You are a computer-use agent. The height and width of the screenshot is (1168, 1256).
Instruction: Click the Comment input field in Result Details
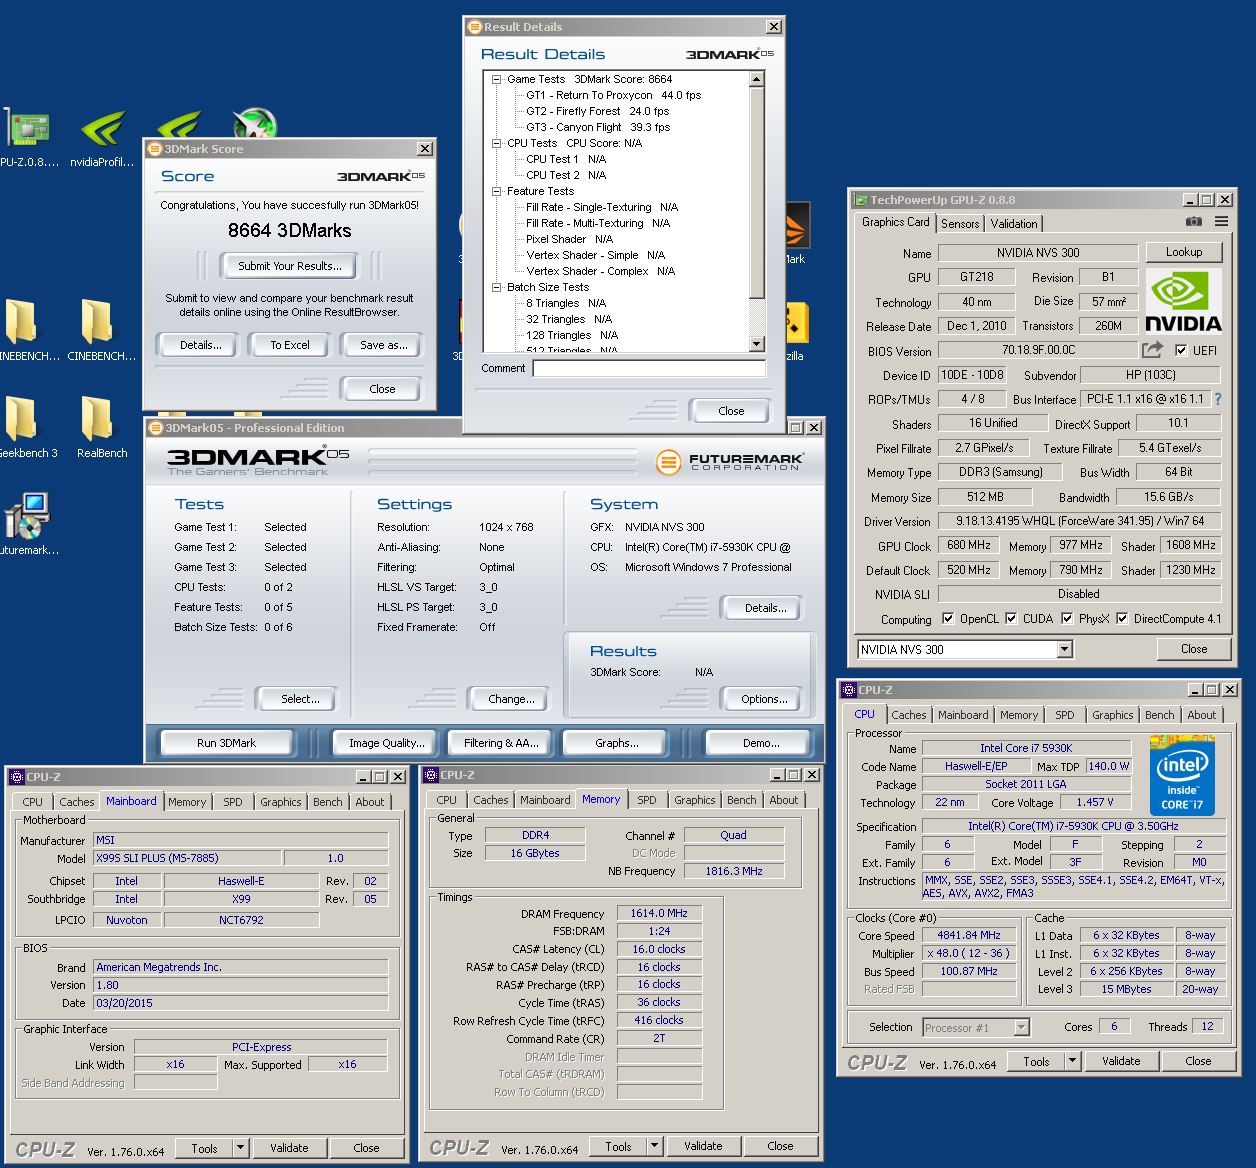(x=649, y=368)
